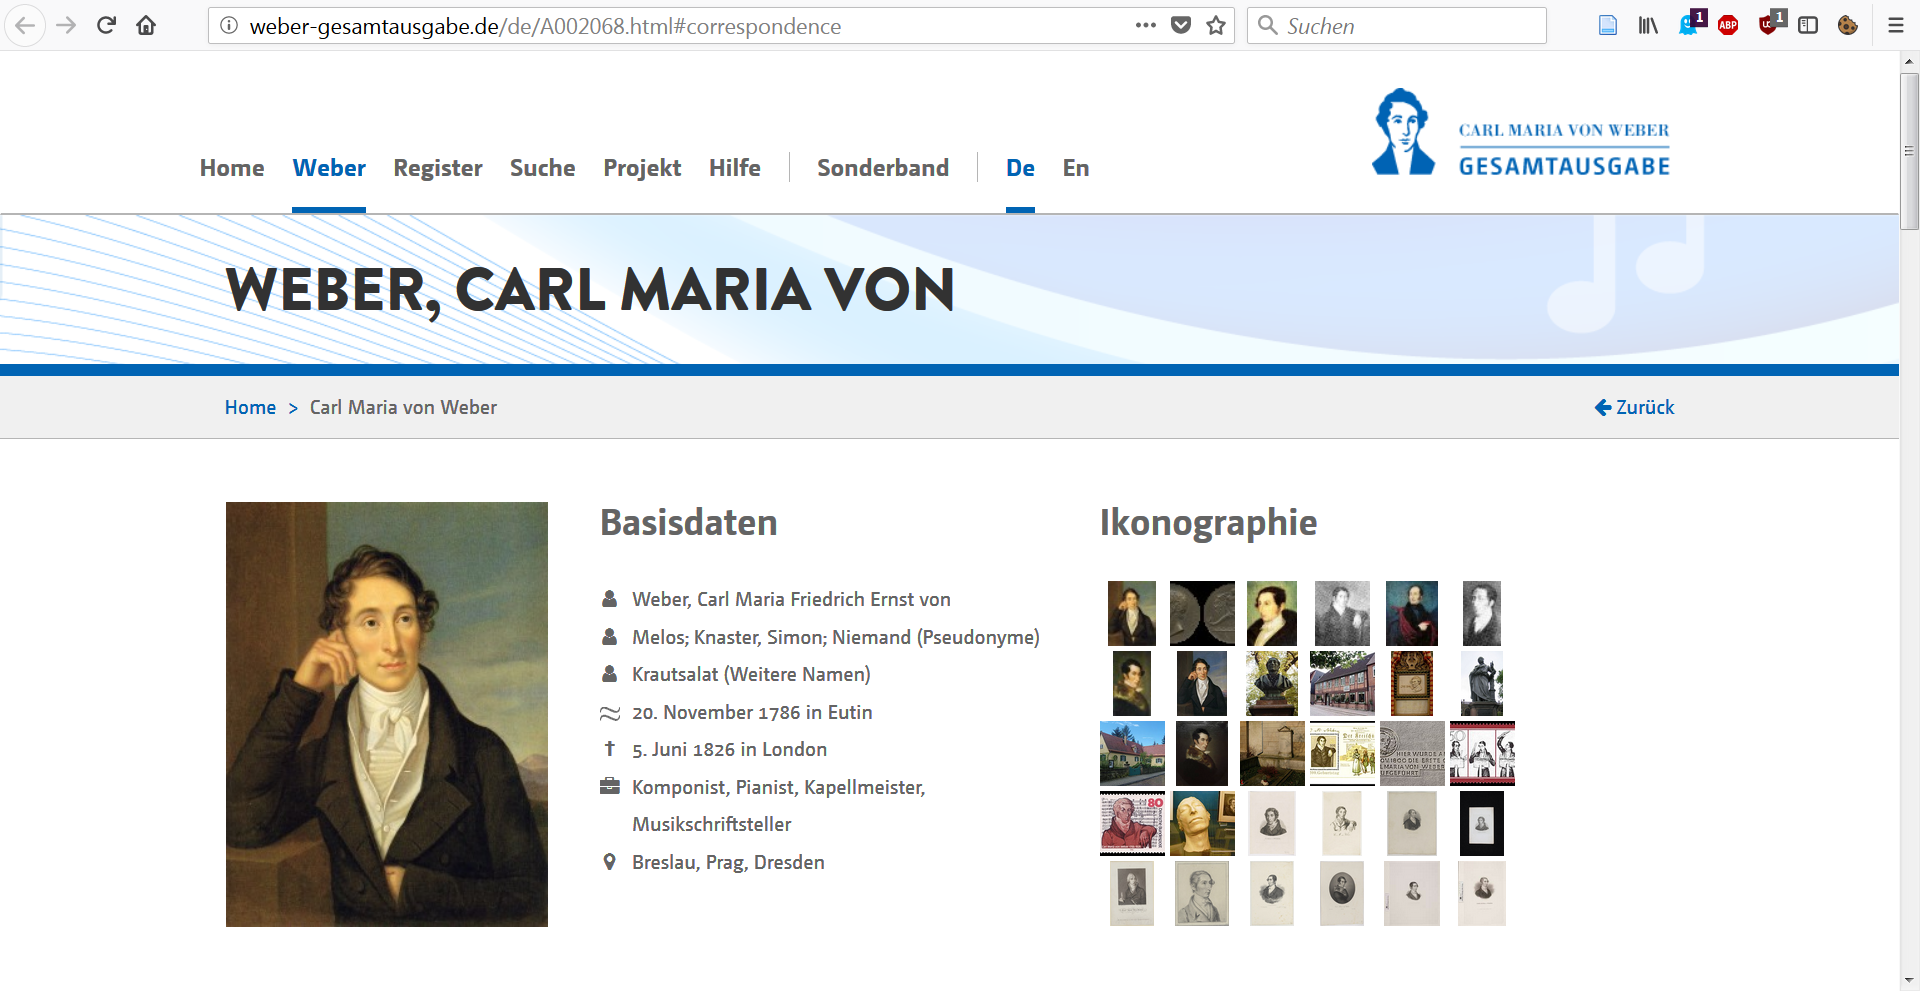Go to the browser home page icon
The width and height of the screenshot is (1920, 991).
[x=146, y=25]
